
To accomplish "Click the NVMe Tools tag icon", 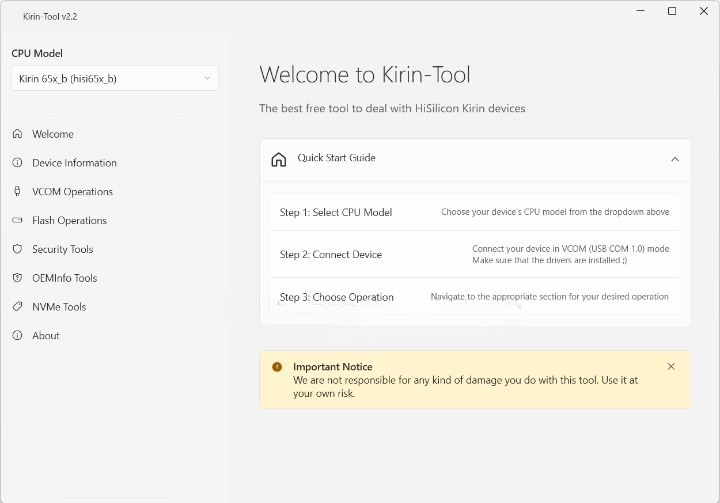I will [x=17, y=306].
